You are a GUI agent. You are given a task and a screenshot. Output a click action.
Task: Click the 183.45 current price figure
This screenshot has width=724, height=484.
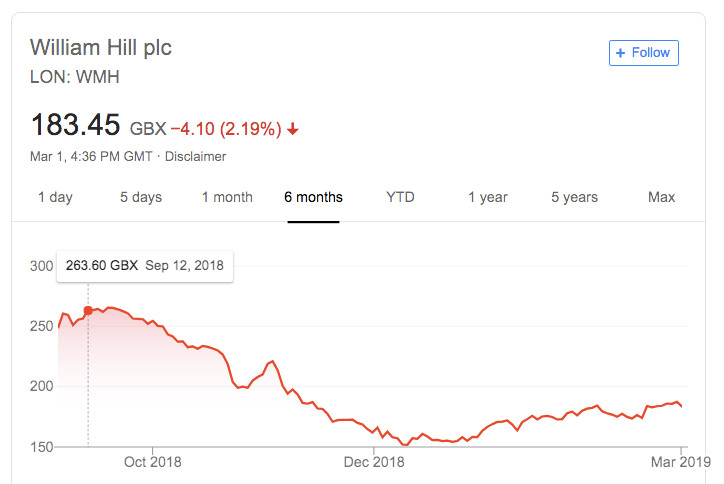point(75,125)
